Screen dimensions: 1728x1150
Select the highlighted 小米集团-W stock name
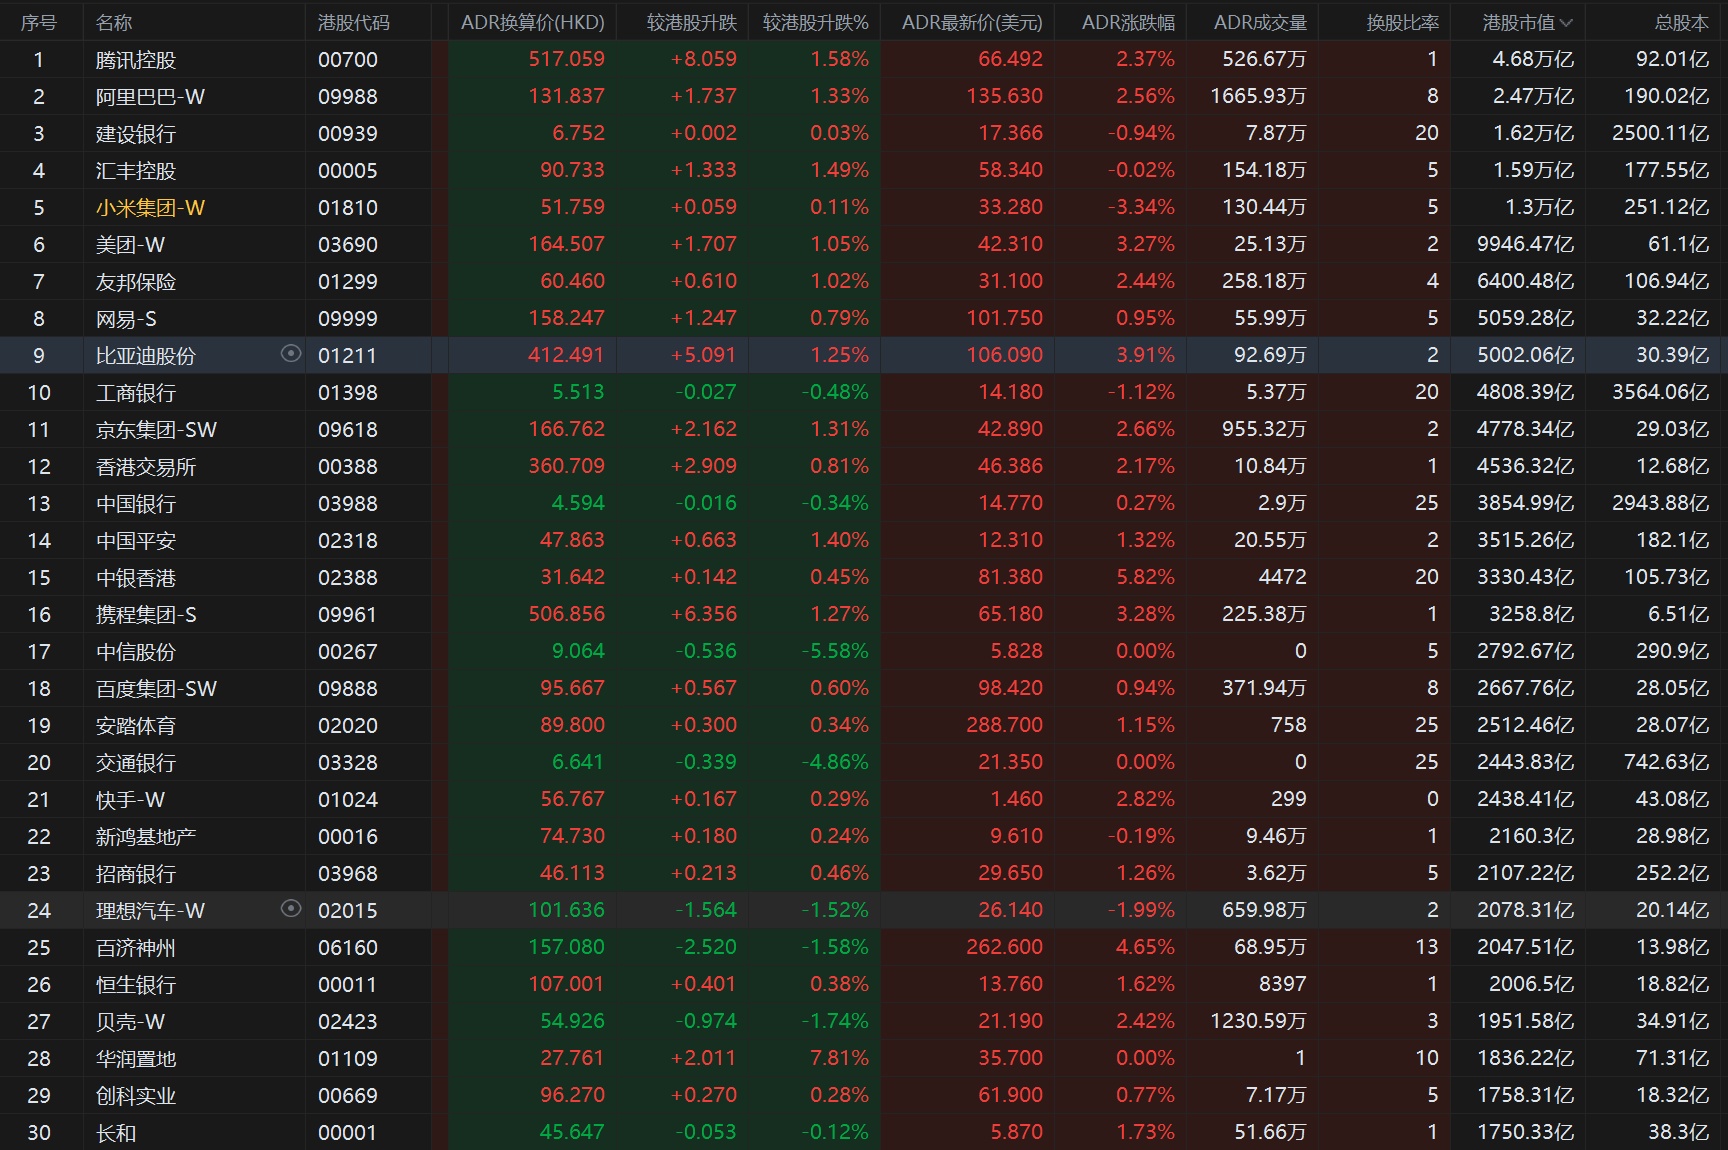(150, 208)
